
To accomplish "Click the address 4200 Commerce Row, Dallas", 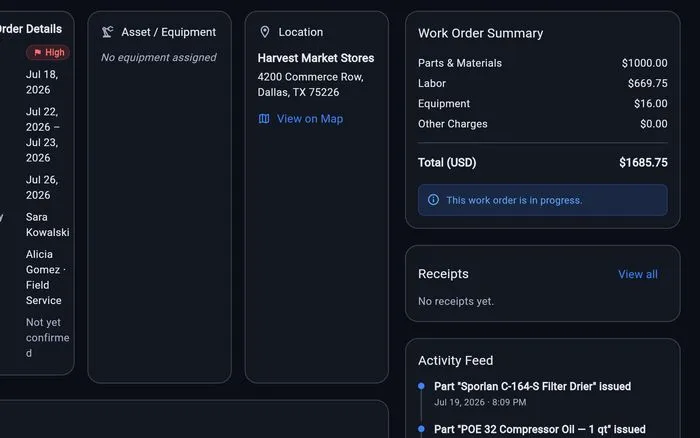I will (x=310, y=84).
